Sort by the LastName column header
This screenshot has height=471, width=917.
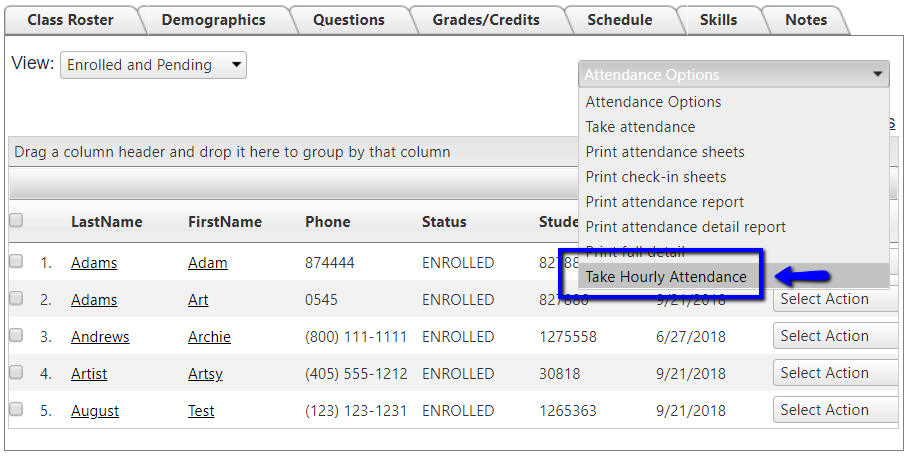pyautogui.click(x=106, y=222)
